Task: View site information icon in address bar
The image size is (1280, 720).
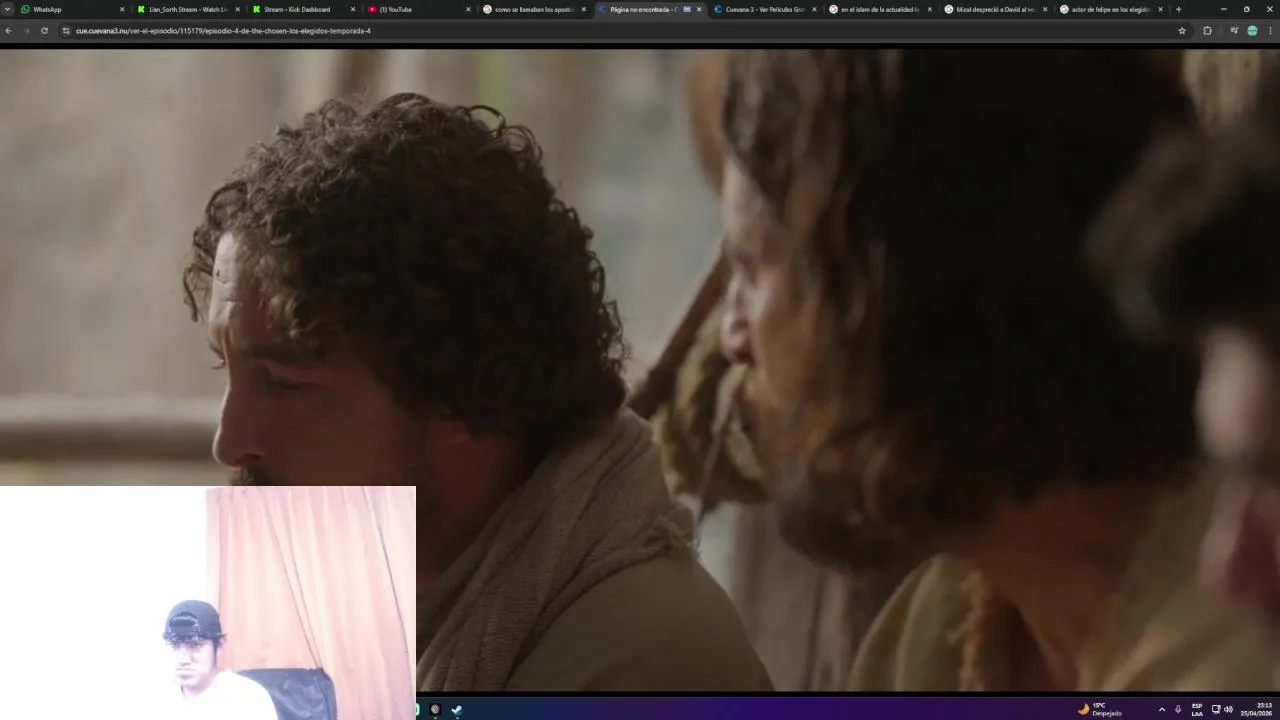Action: coord(66,31)
